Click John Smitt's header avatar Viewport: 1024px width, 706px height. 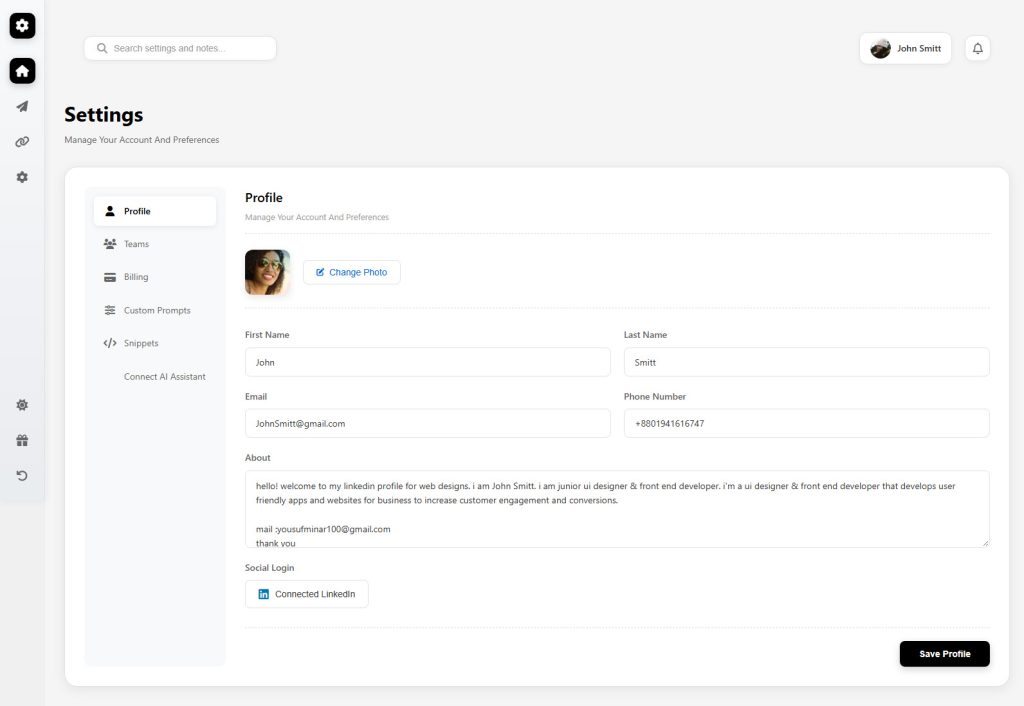pos(880,48)
